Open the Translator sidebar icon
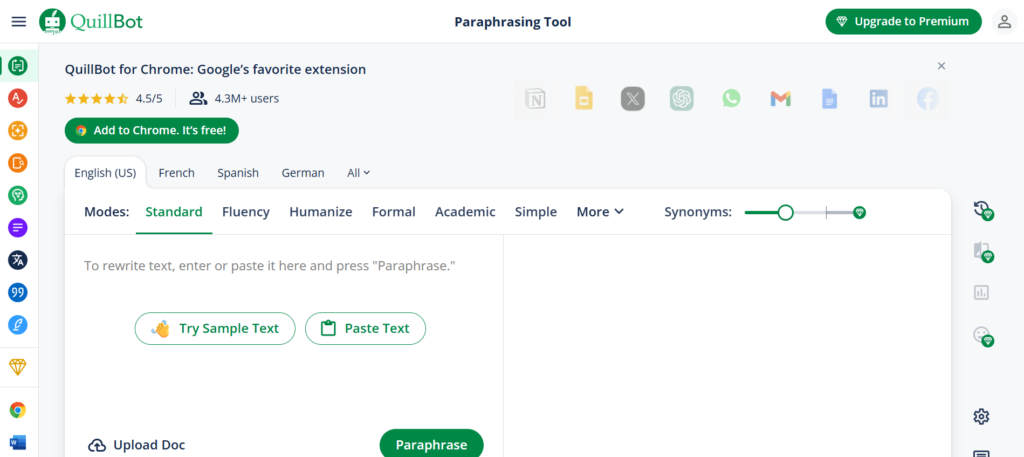1024x457 pixels. pos(18,260)
